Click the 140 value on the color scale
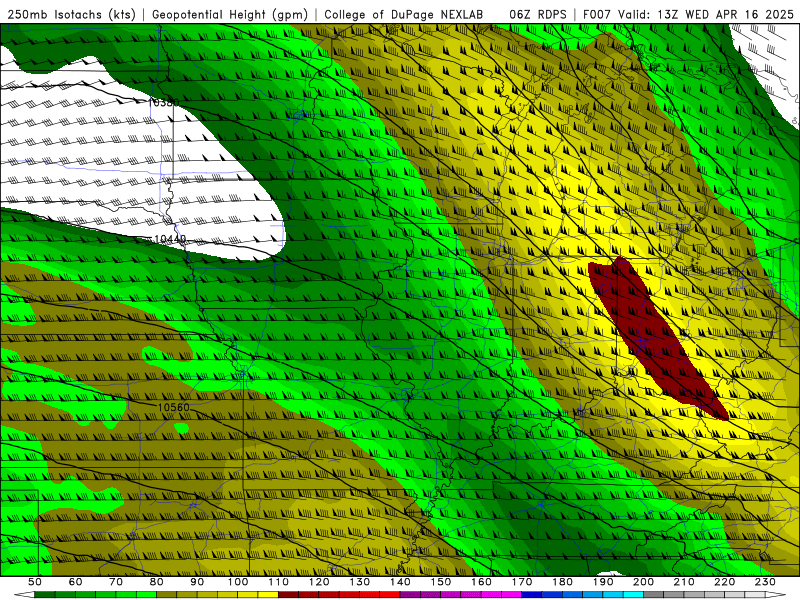This screenshot has width=800, height=600. (x=400, y=582)
